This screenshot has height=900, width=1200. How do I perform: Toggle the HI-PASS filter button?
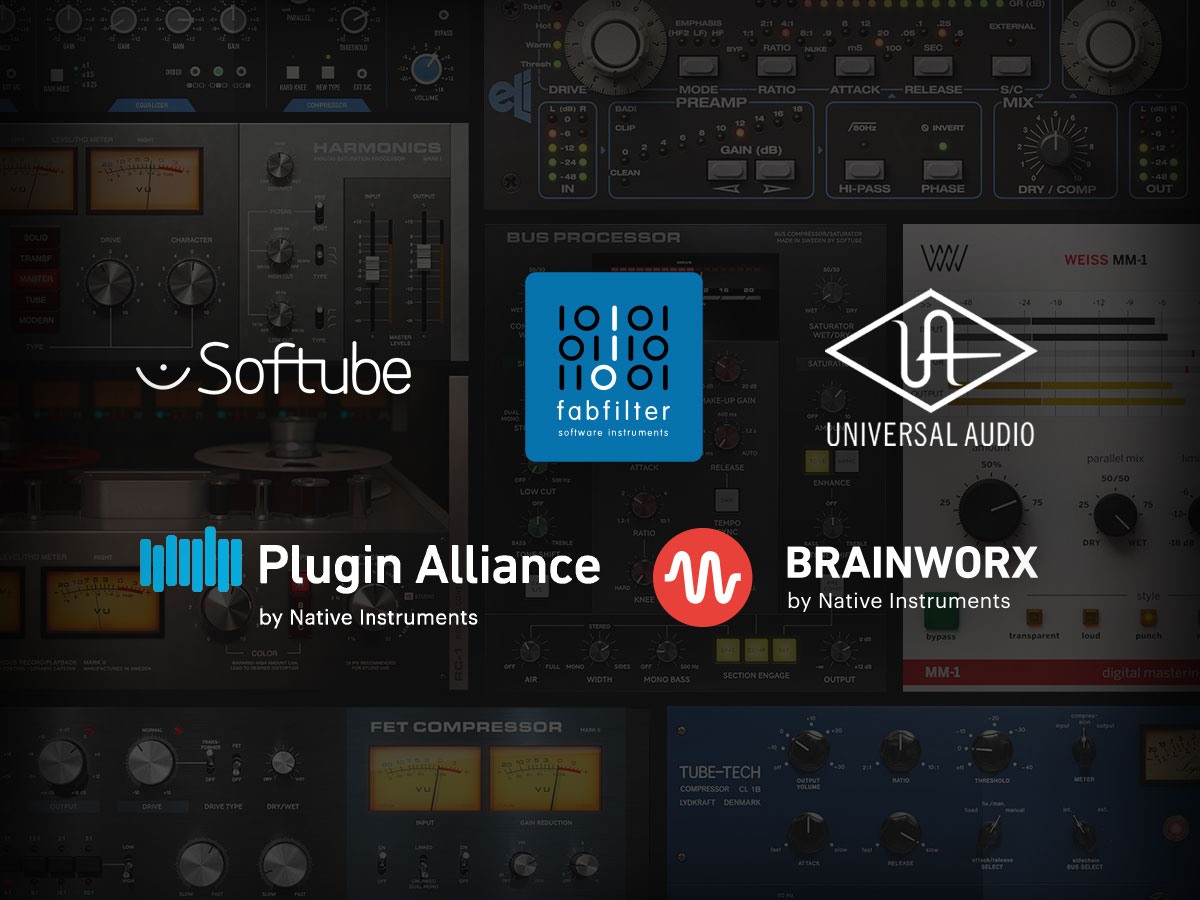866,169
